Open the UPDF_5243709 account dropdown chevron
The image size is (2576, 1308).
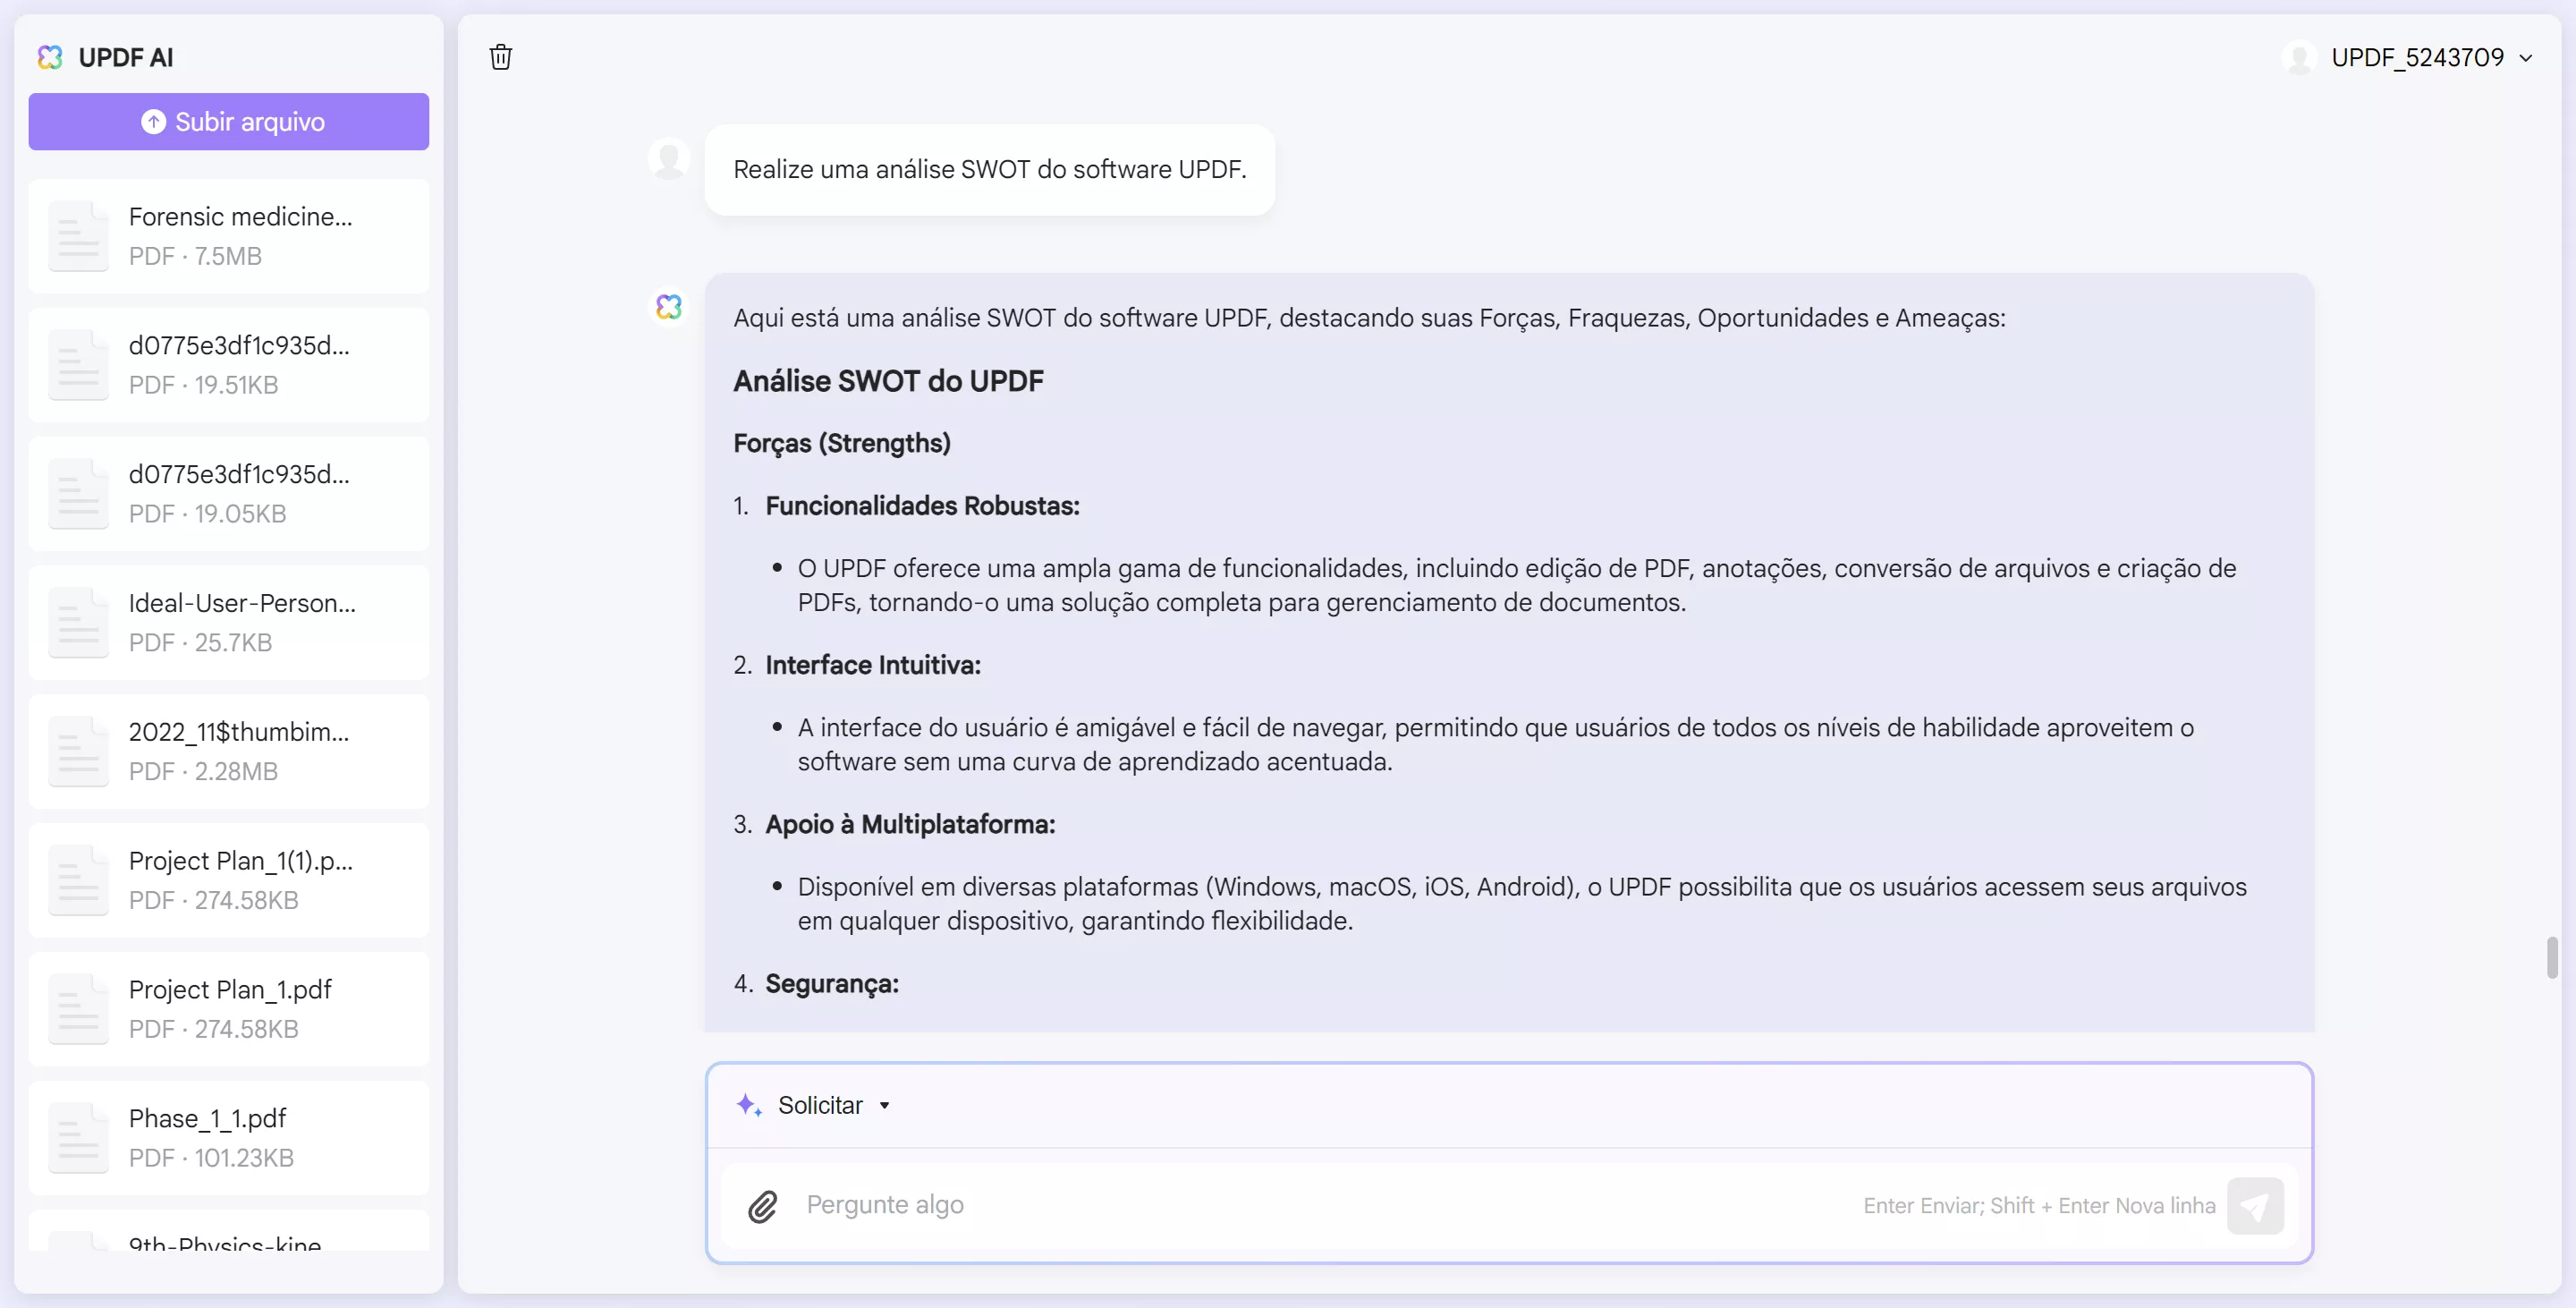click(2526, 58)
